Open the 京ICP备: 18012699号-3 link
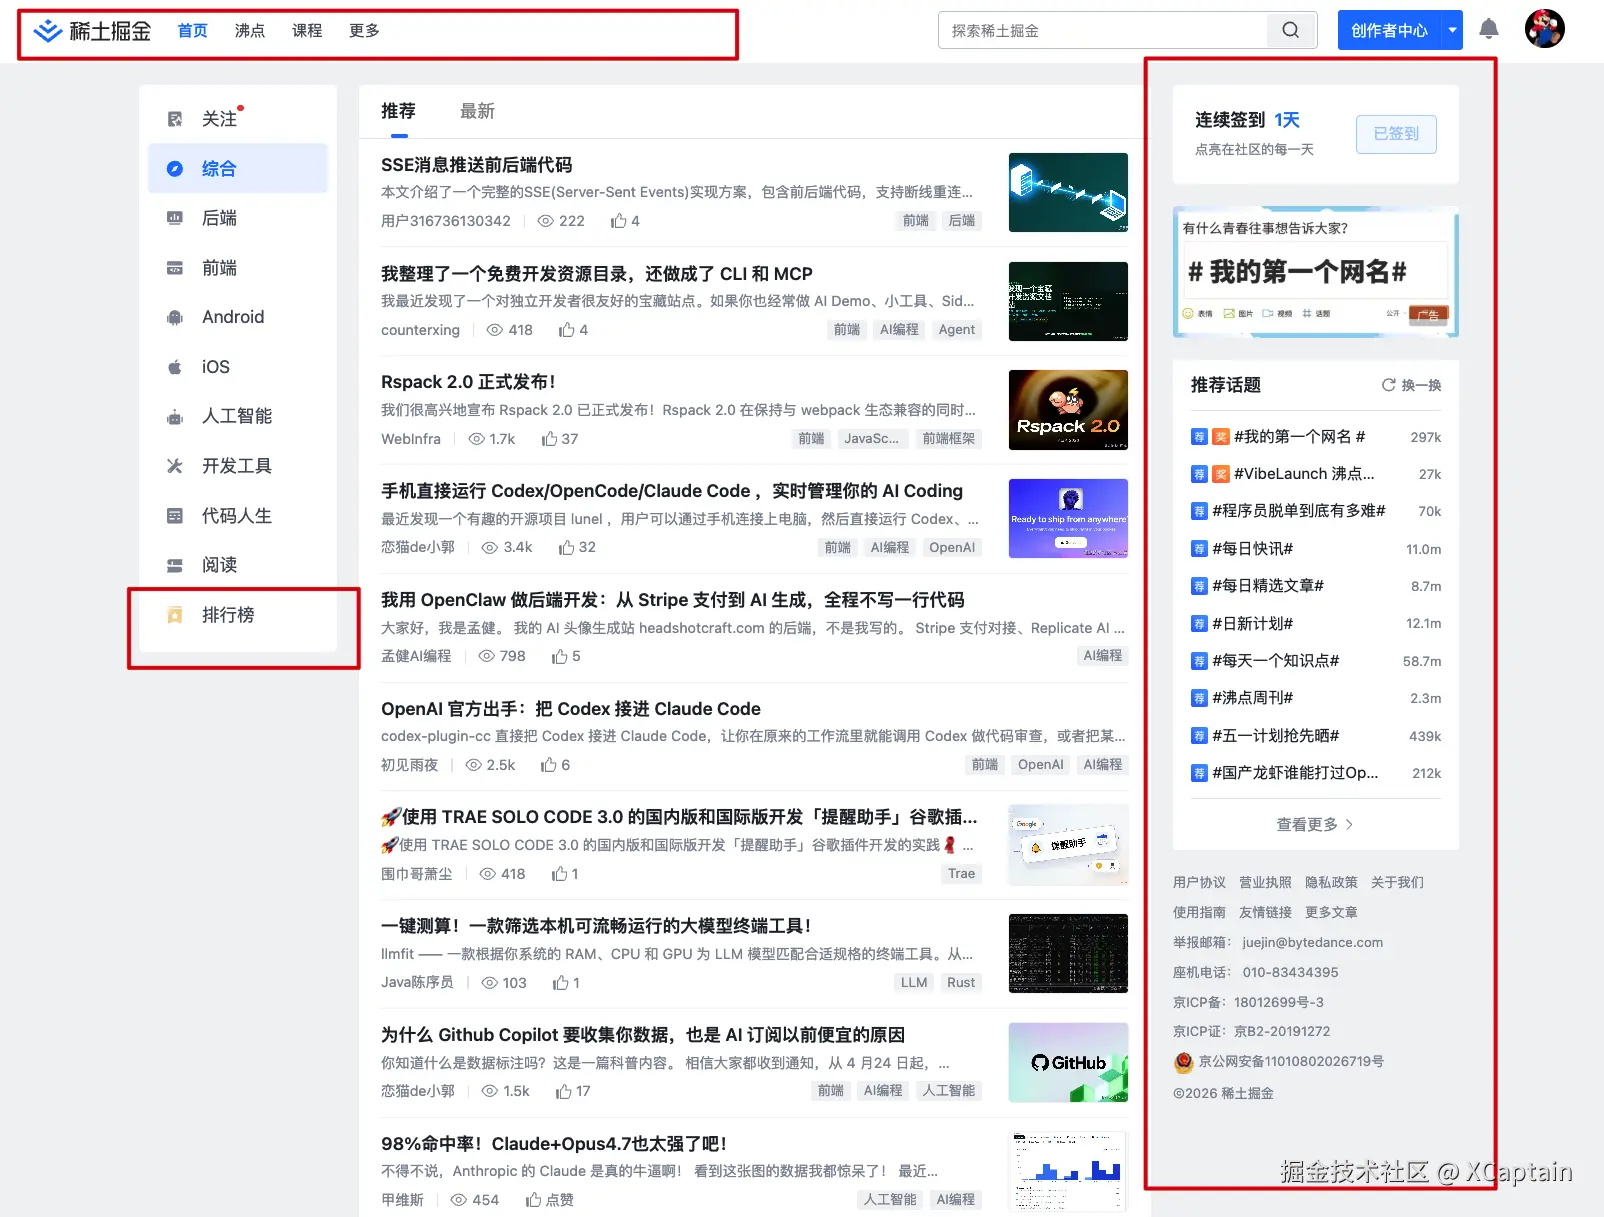1604x1217 pixels. (1248, 1002)
